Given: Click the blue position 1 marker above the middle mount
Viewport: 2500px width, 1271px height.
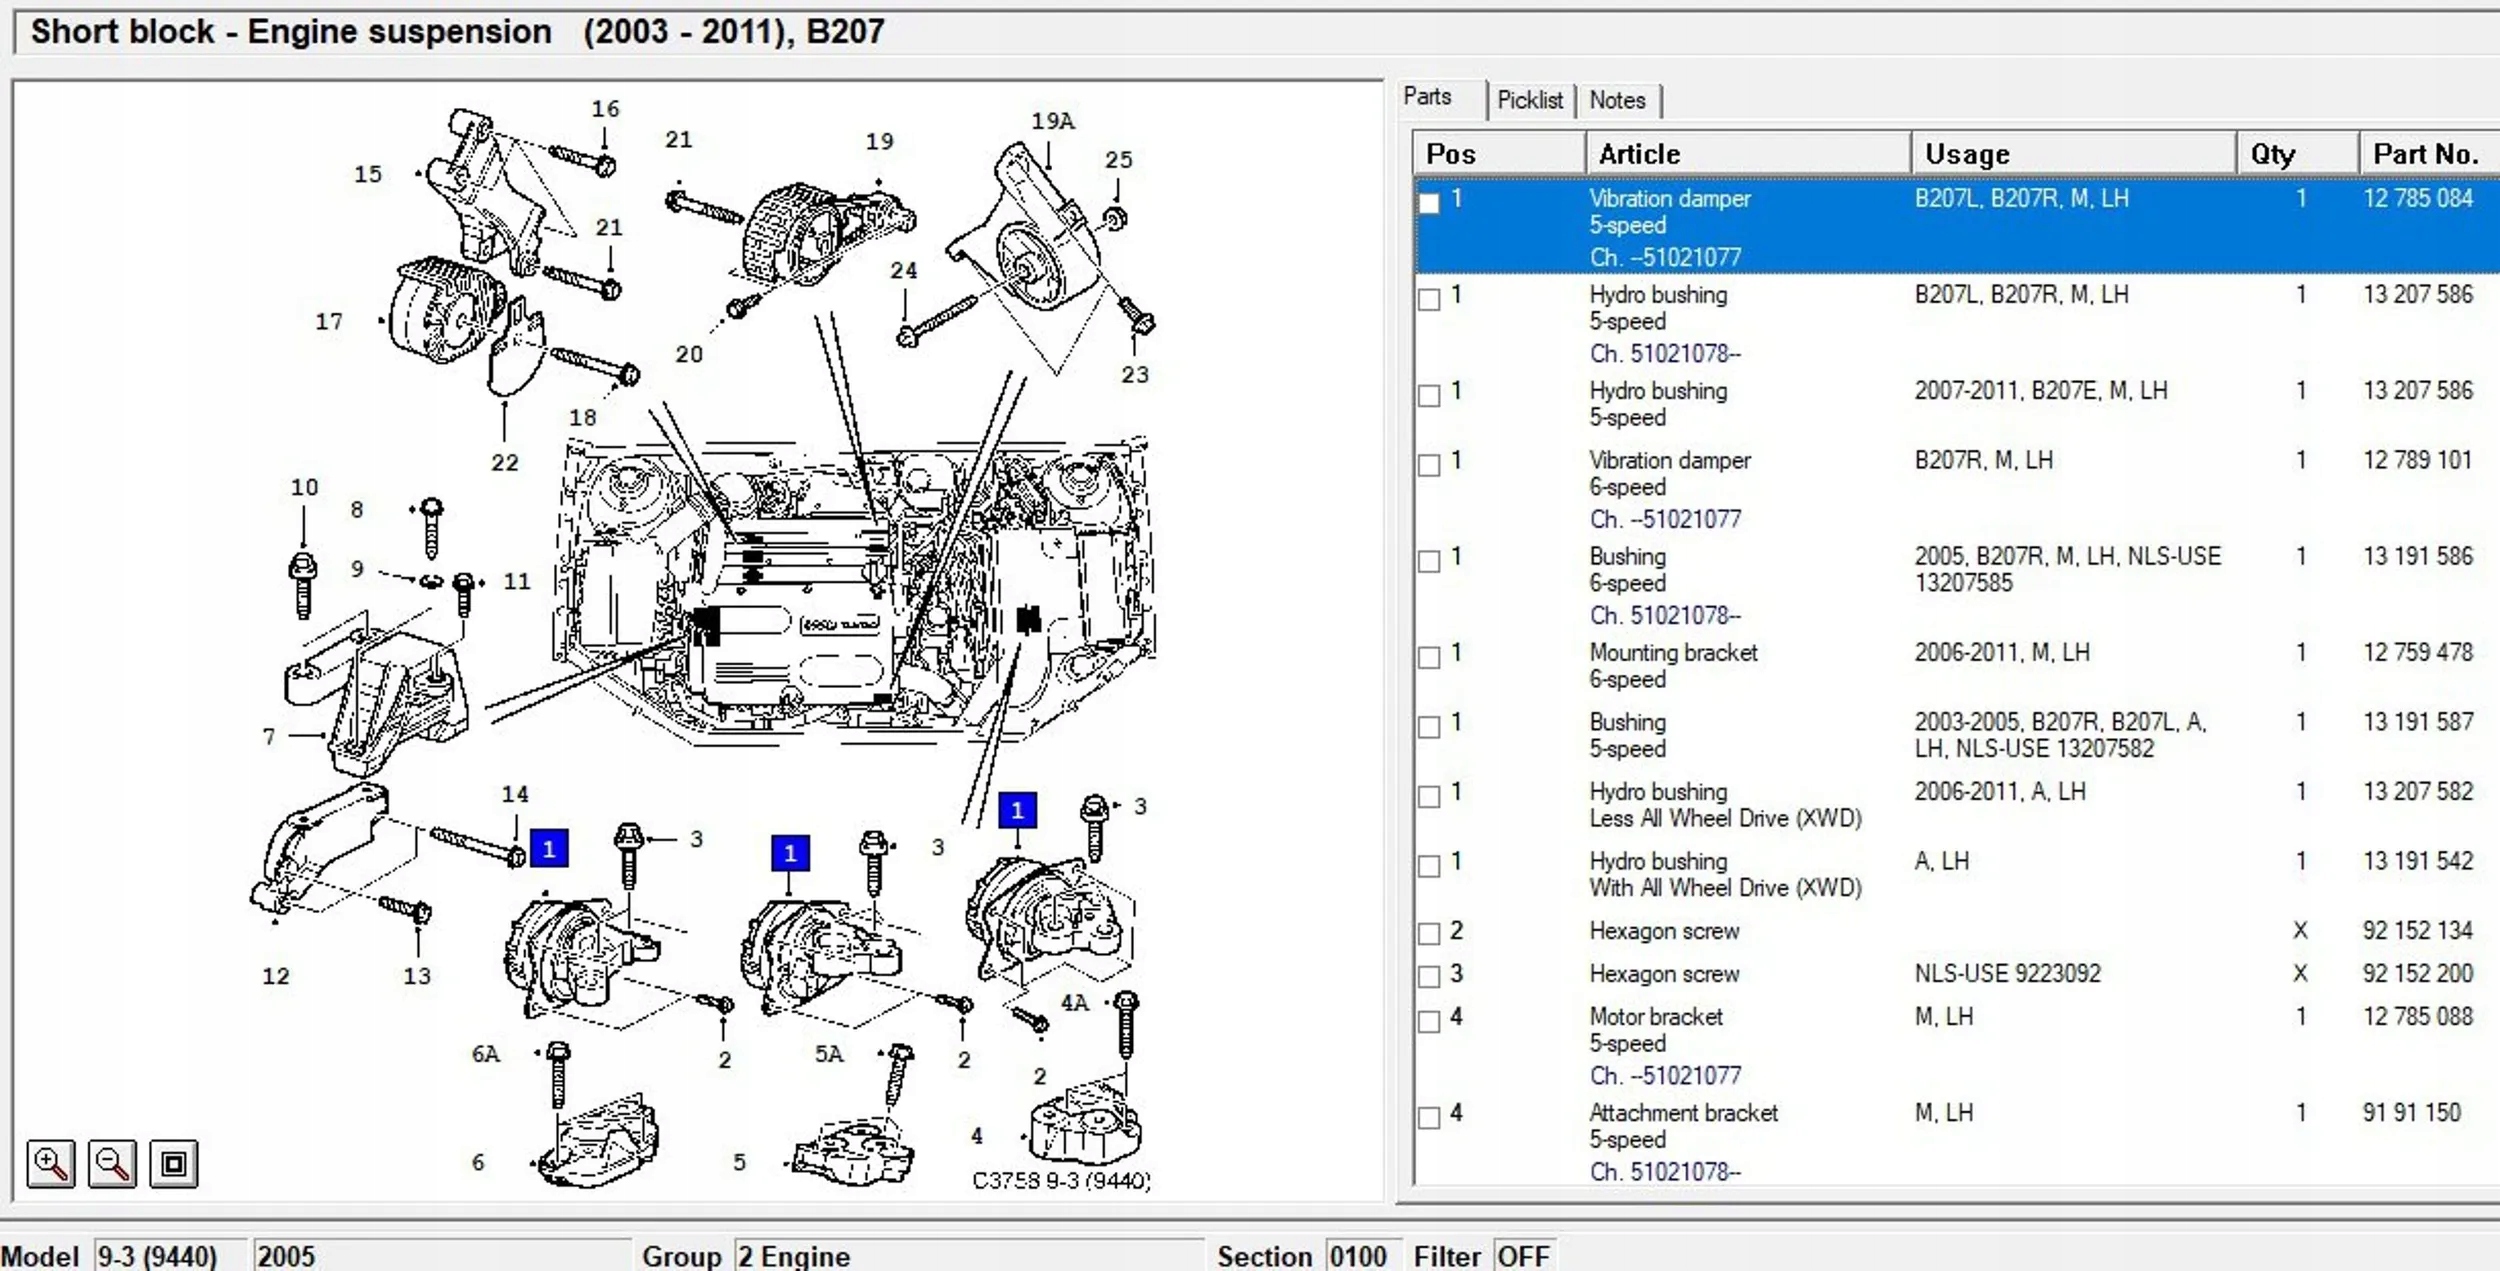Looking at the screenshot, I should point(790,853).
